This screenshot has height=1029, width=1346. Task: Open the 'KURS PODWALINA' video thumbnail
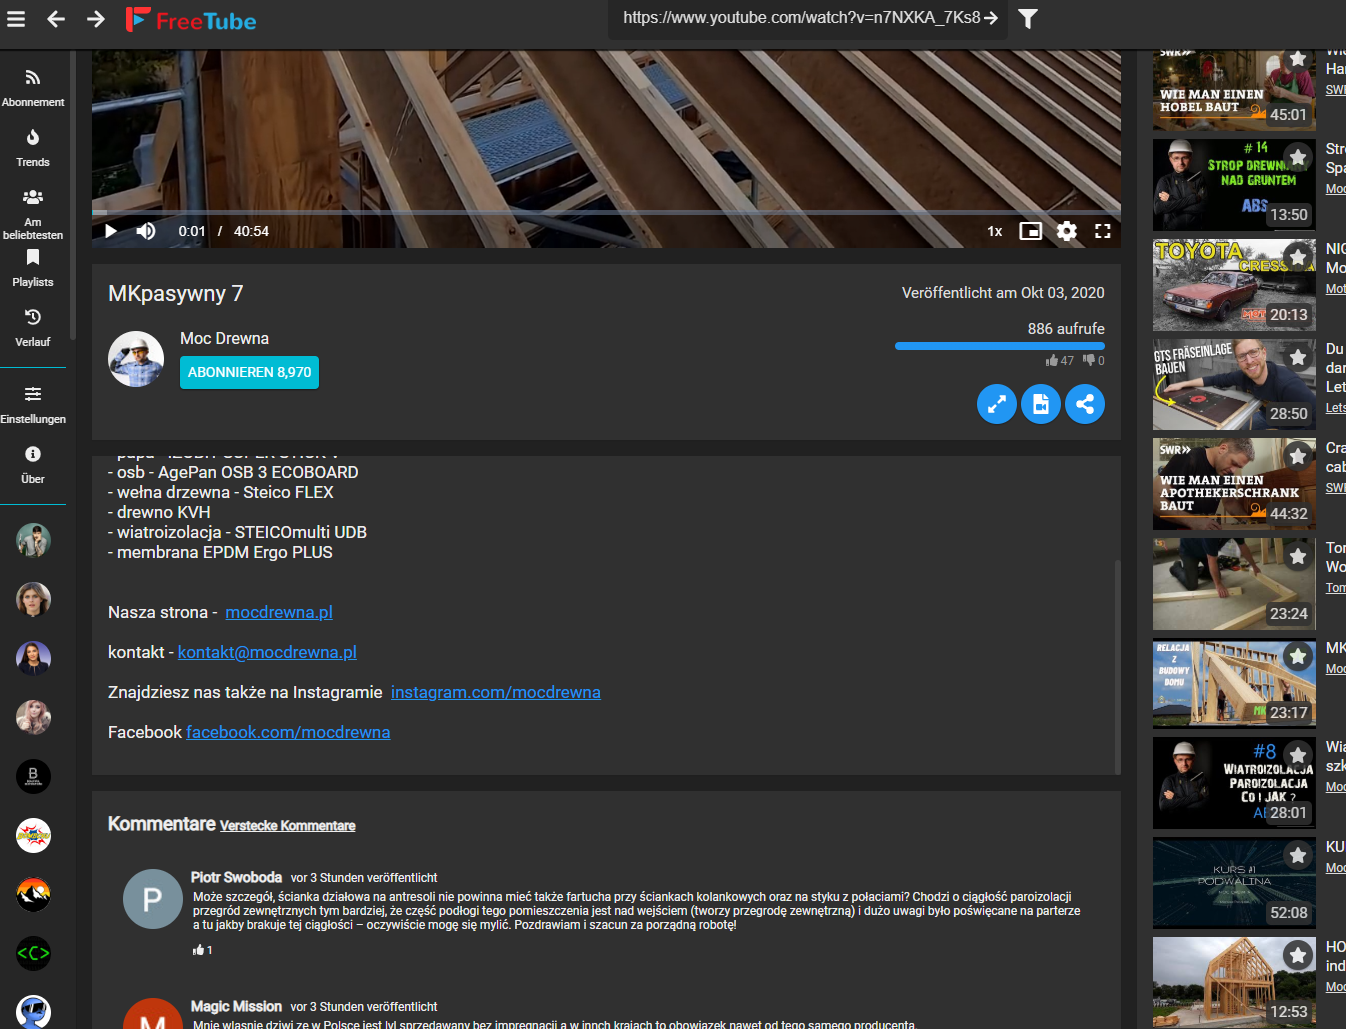coord(1234,883)
